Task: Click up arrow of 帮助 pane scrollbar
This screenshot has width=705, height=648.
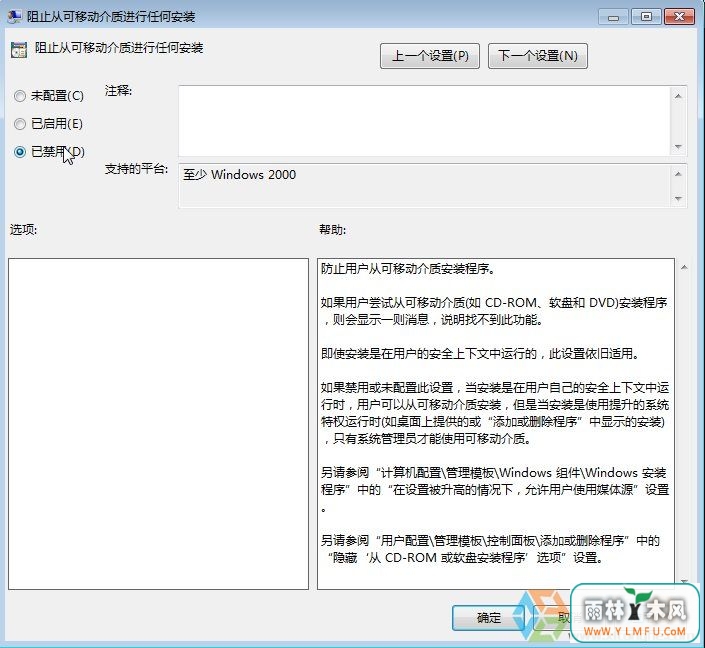Action: (x=684, y=268)
